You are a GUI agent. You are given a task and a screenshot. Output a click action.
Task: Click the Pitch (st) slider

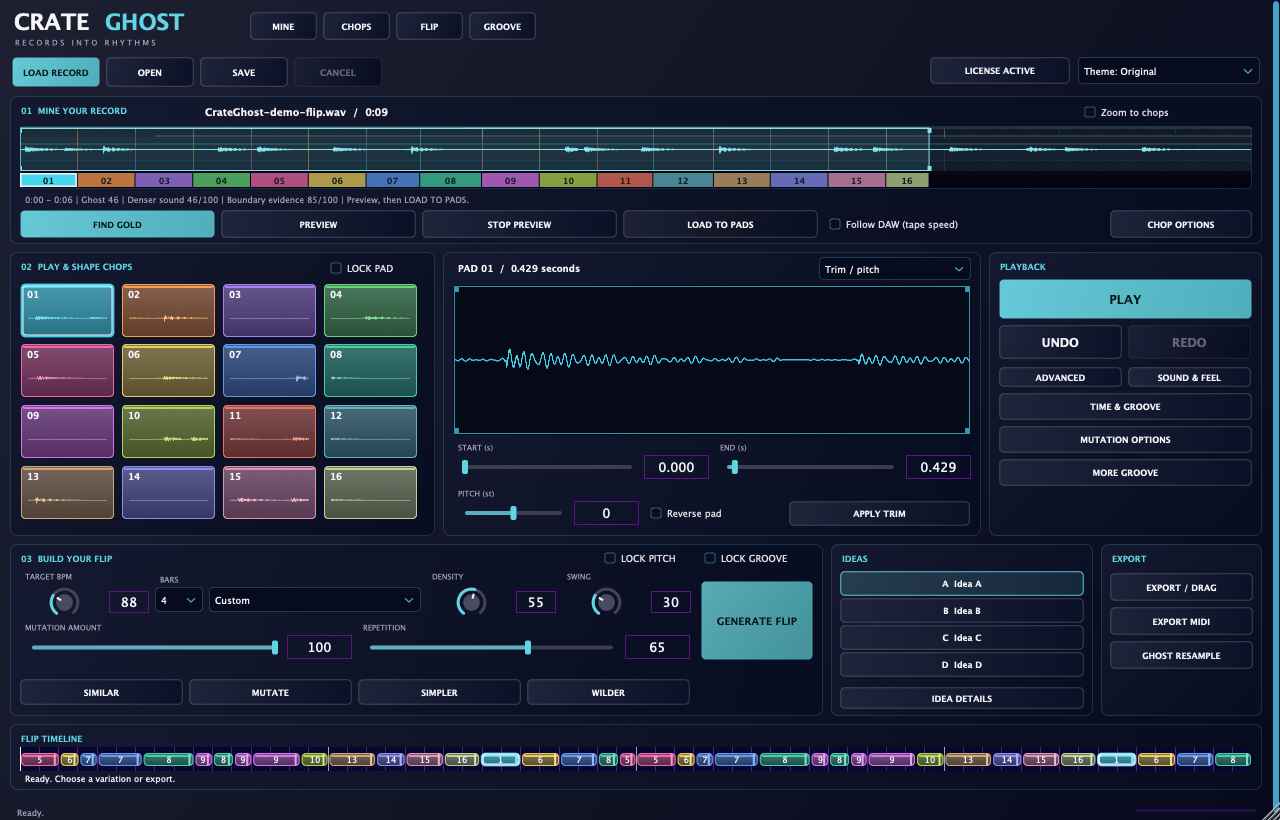[513, 513]
